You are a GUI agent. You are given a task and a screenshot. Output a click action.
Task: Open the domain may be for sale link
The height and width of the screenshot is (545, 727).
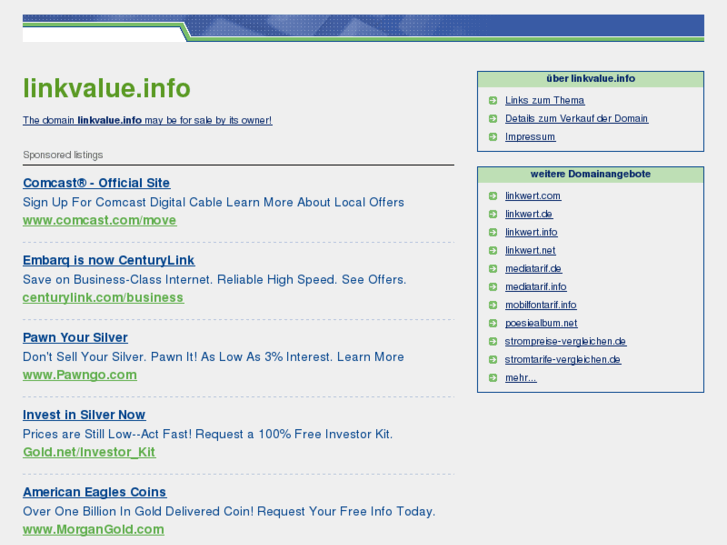click(147, 120)
